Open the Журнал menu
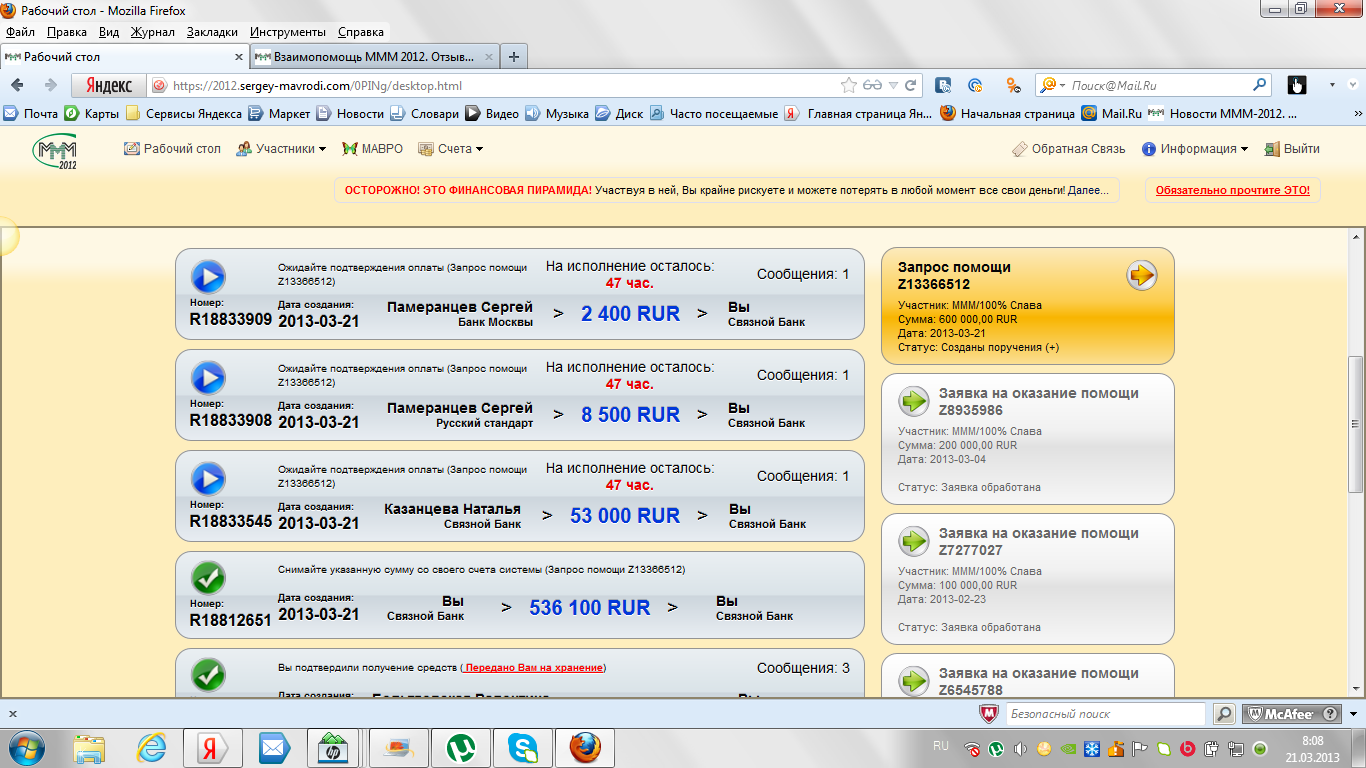Image resolution: width=1366 pixels, height=768 pixels. (x=153, y=32)
